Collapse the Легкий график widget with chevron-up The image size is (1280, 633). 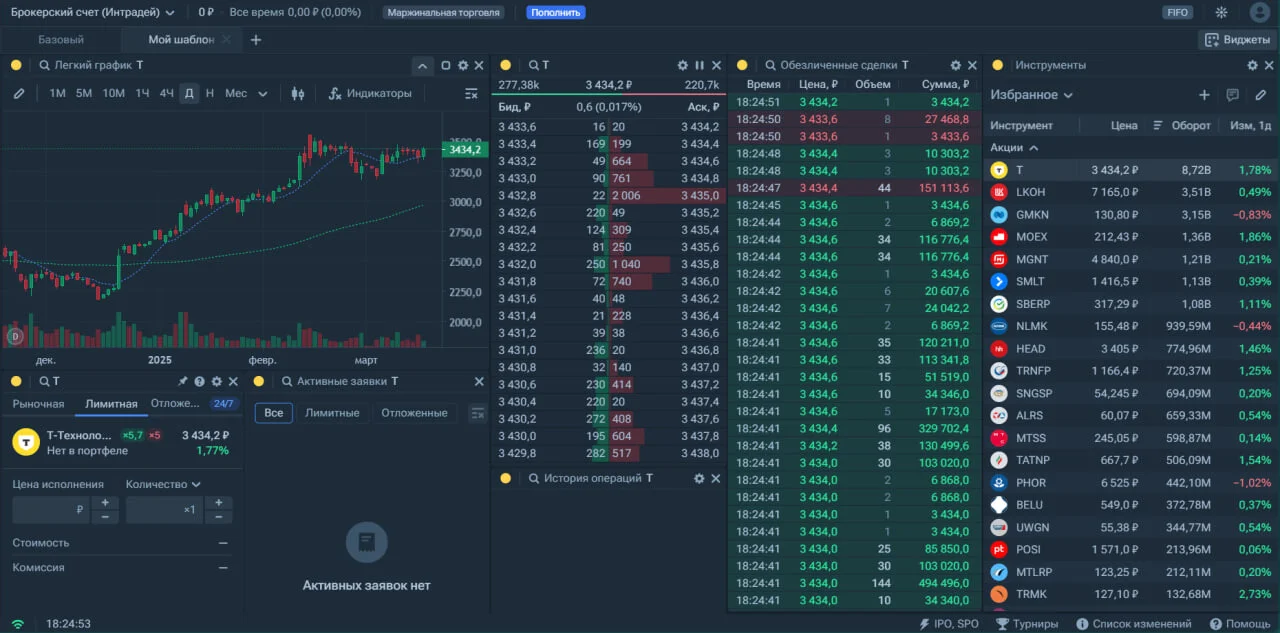[422, 65]
